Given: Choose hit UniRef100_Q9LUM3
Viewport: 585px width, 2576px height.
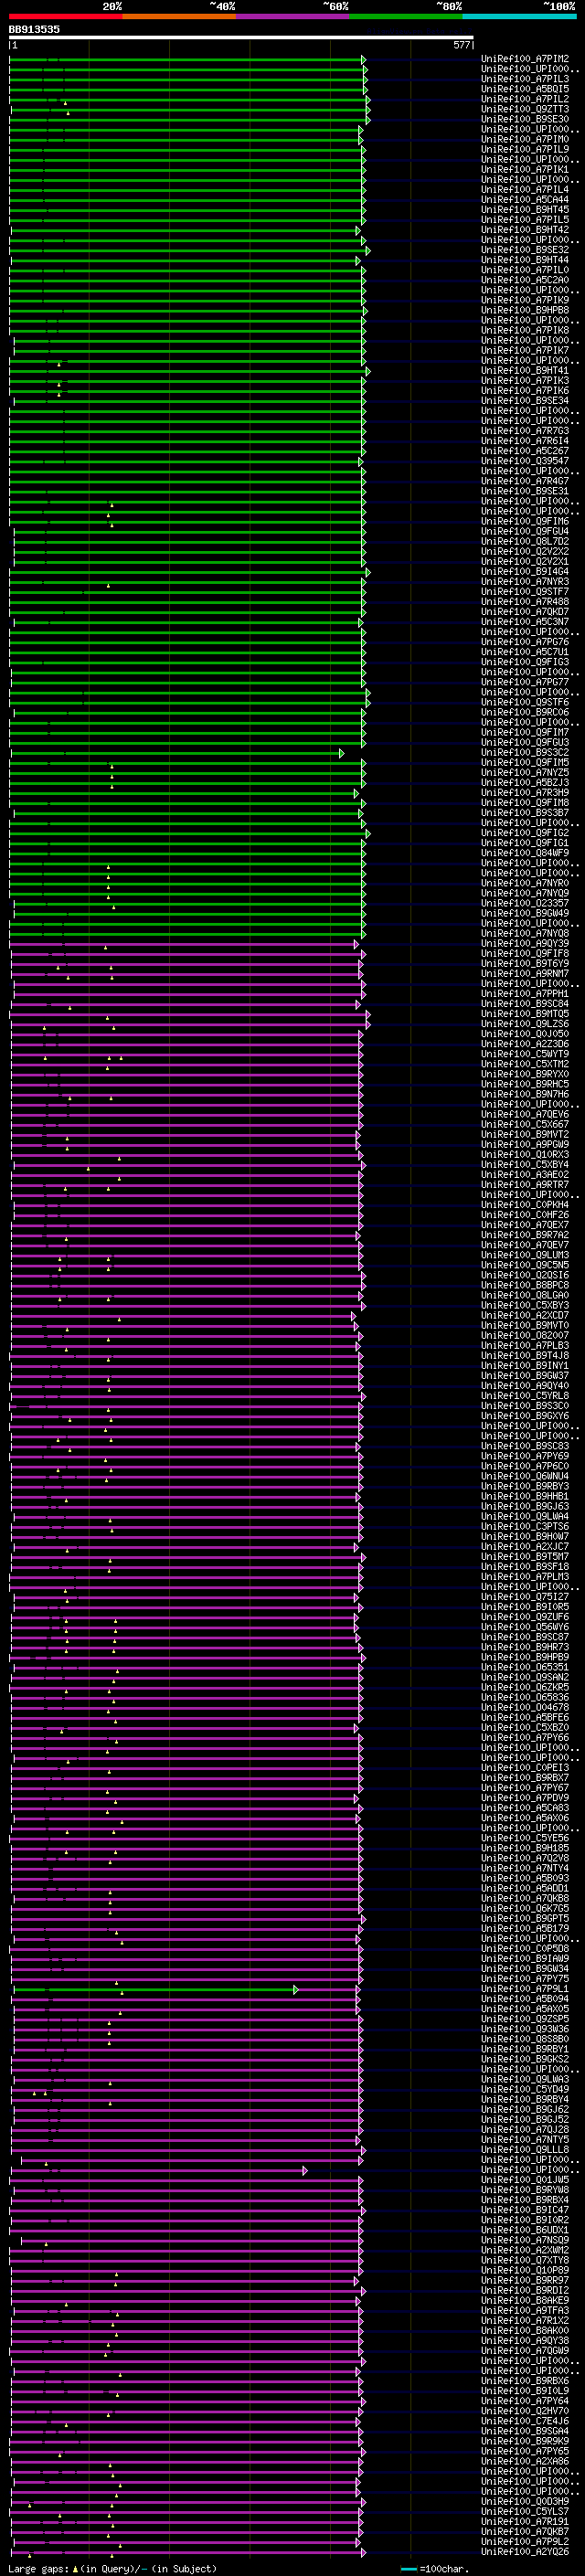Looking at the screenshot, I should [525, 1255].
